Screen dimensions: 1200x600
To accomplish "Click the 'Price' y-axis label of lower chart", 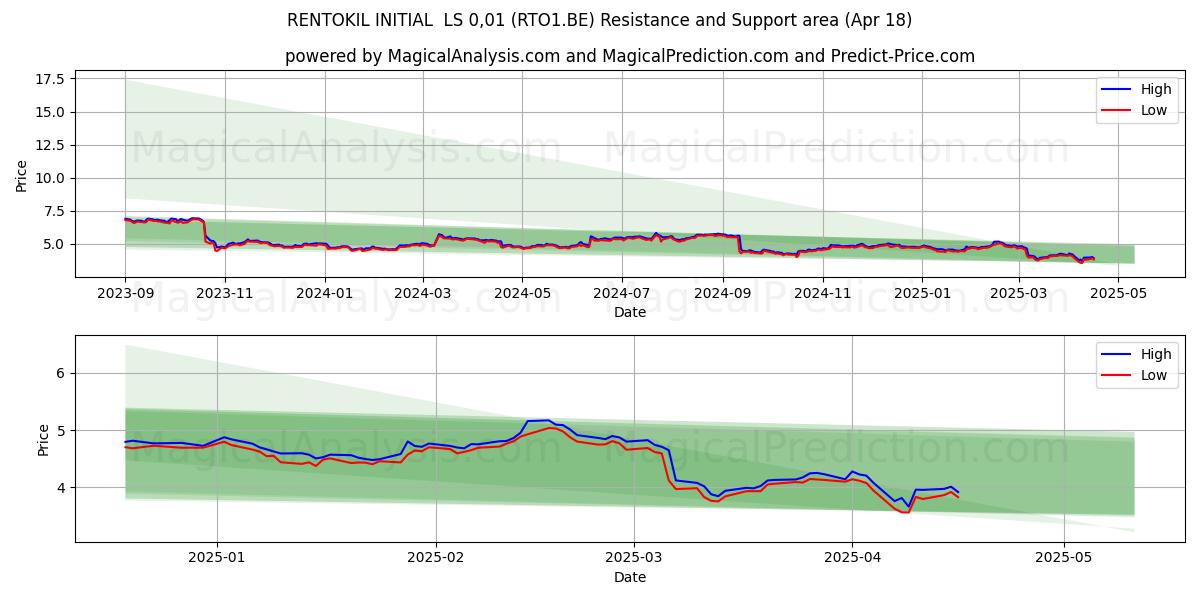I will [x=44, y=439].
